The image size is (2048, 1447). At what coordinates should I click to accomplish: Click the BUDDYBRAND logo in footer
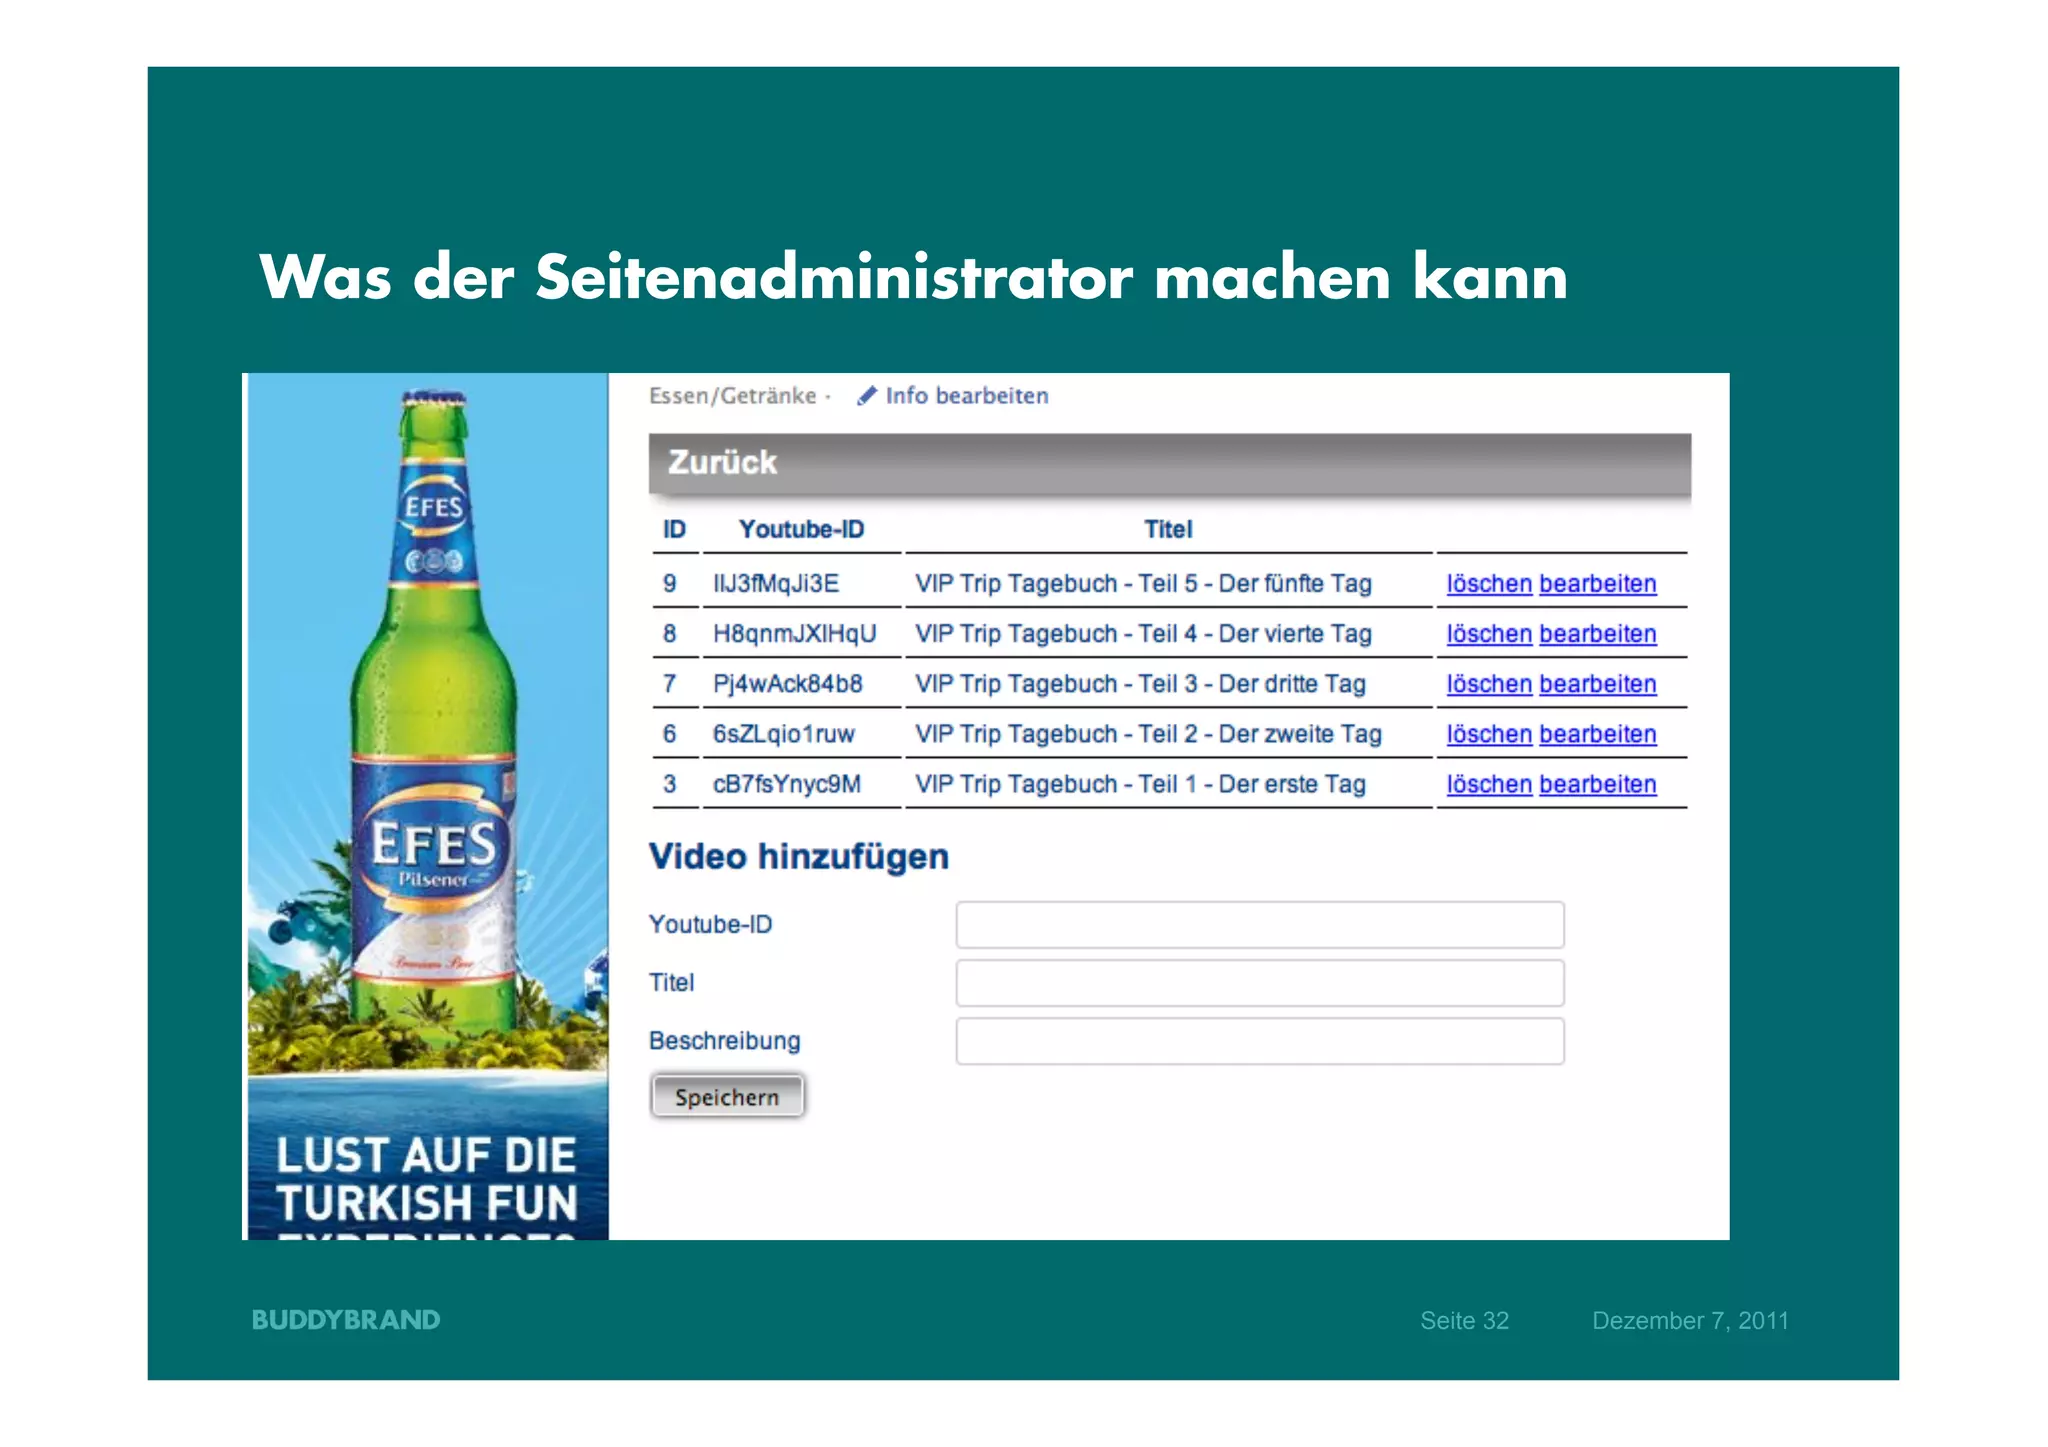(x=346, y=1320)
